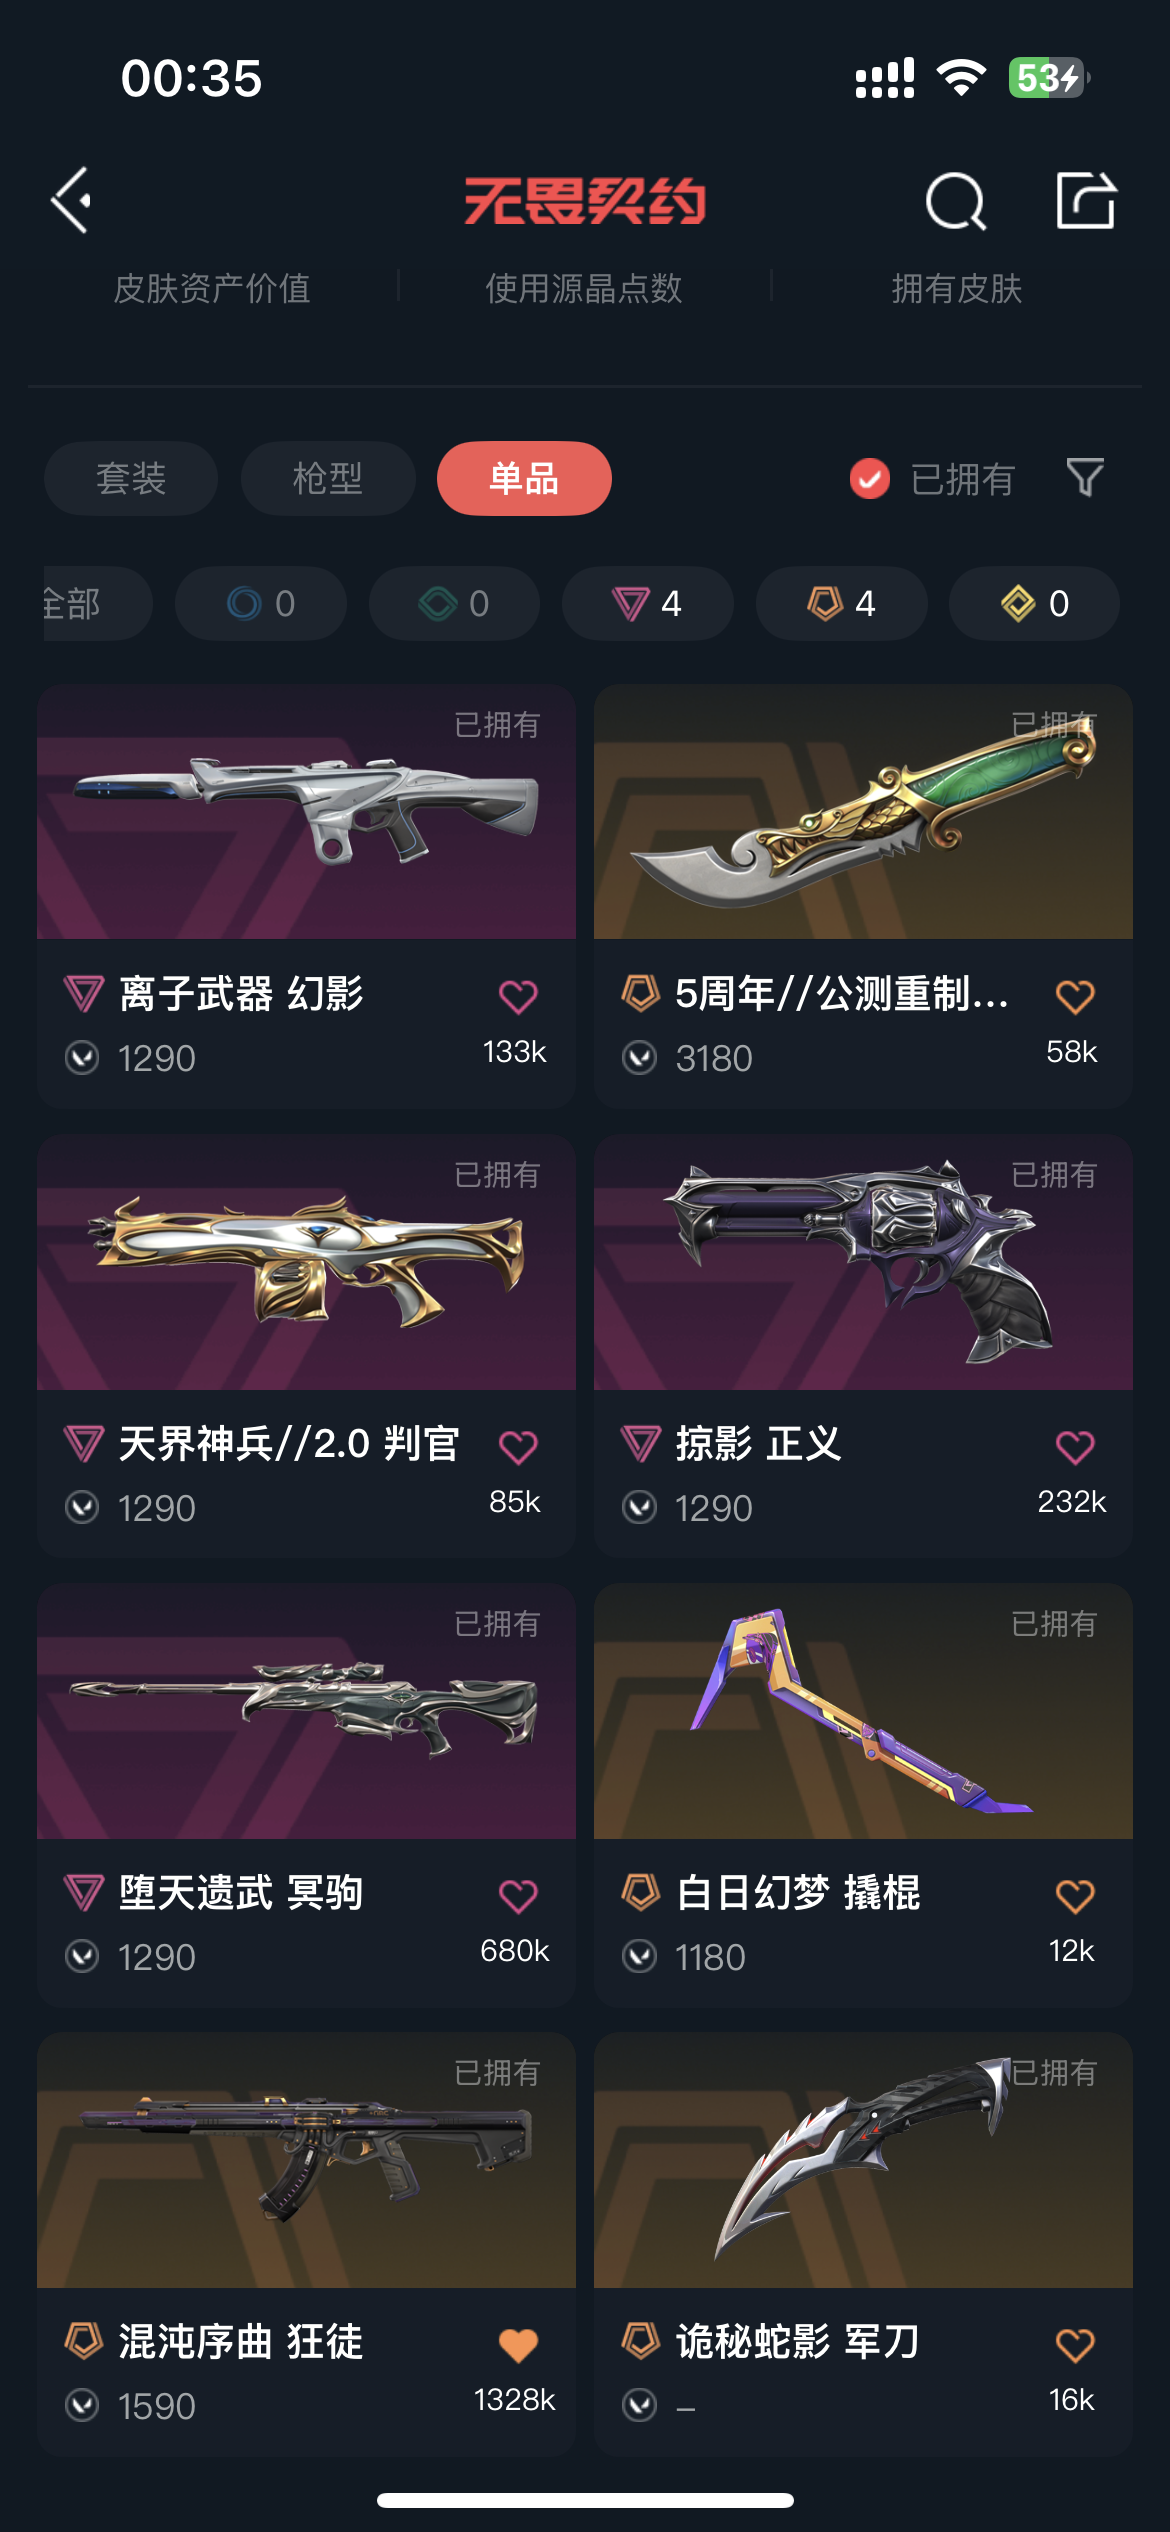The width and height of the screenshot is (1170, 2532).
Task: Like the 掠影 正义 skin heart
Action: click(1075, 1446)
